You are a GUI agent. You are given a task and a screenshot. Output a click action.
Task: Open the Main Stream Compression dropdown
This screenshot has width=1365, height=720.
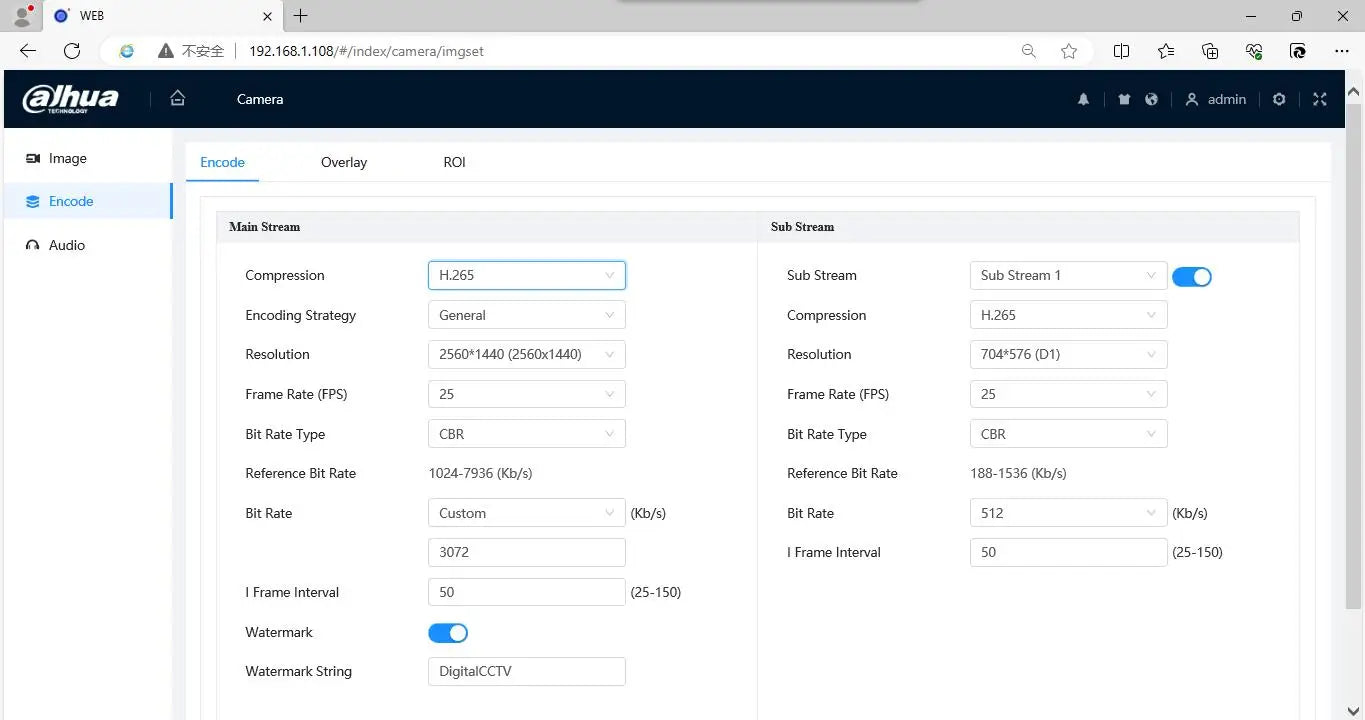point(526,276)
